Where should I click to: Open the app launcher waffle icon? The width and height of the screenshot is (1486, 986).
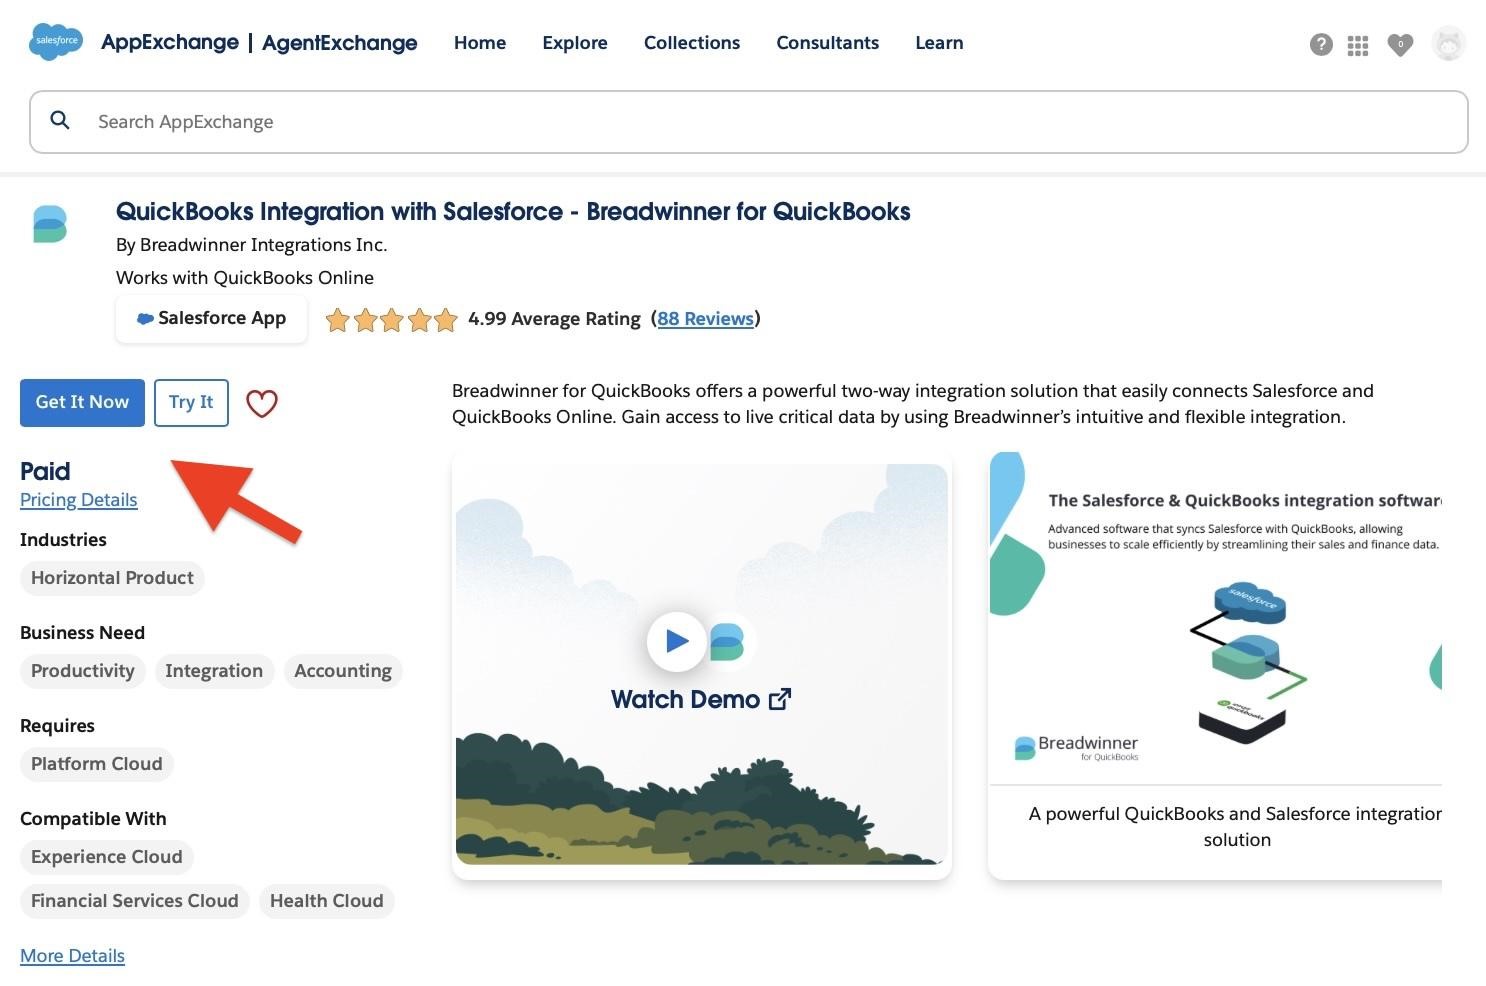pos(1357,45)
